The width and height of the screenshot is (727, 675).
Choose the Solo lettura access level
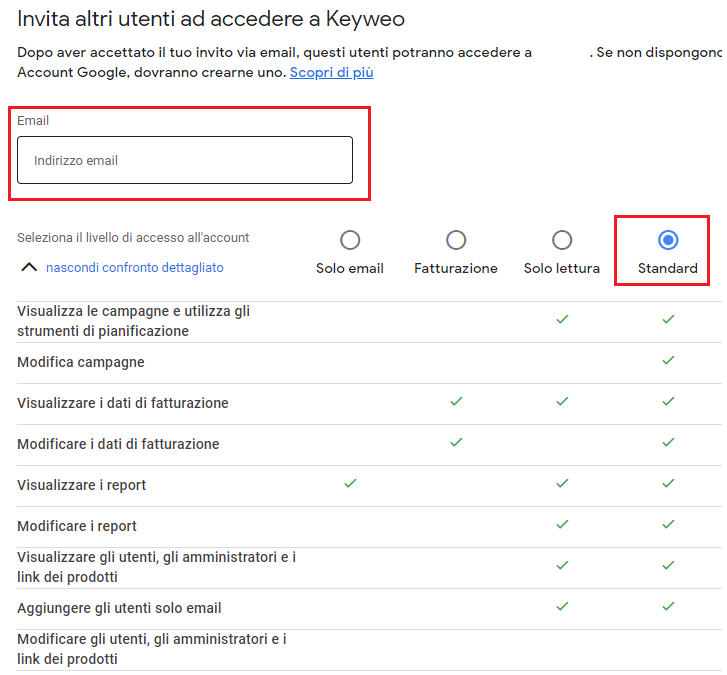pyautogui.click(x=562, y=240)
